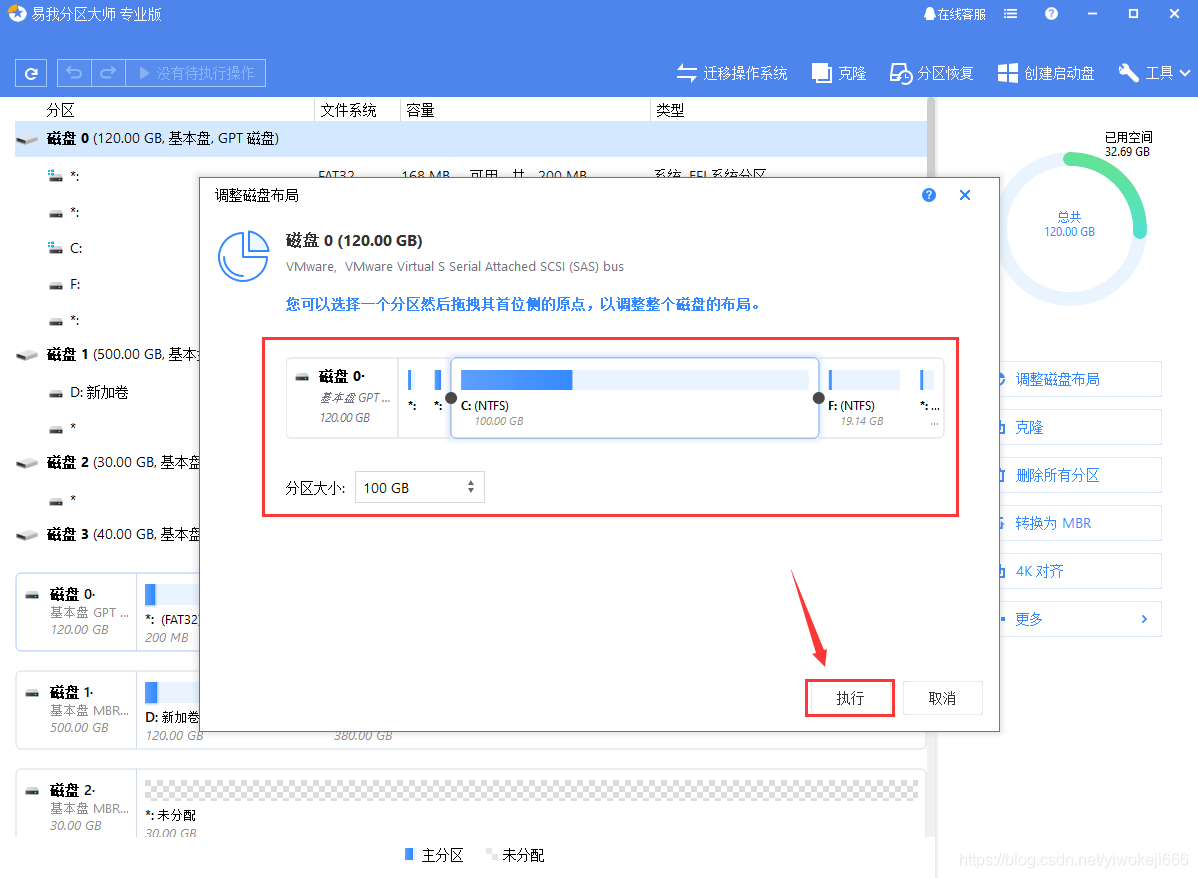
Task: Select 转换为 MBR conversion option
Action: tap(1080, 522)
